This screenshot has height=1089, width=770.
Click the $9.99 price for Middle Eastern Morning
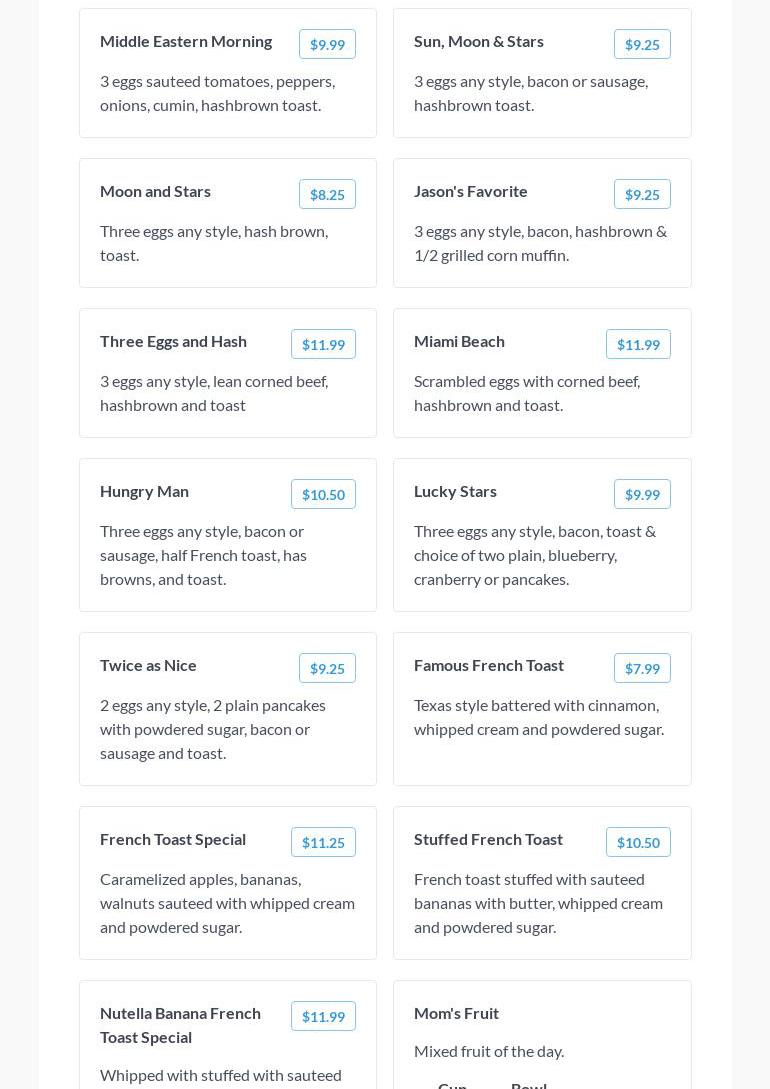[x=327, y=44]
